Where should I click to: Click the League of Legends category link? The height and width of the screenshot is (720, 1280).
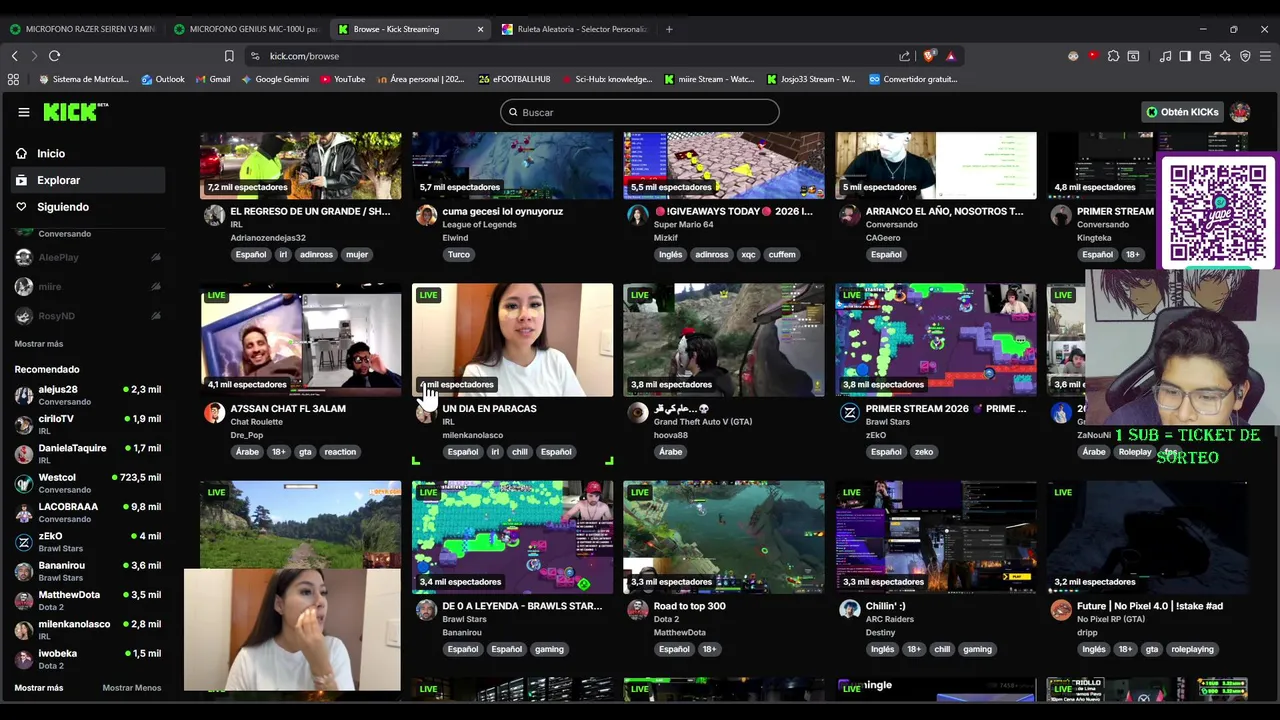click(478, 225)
